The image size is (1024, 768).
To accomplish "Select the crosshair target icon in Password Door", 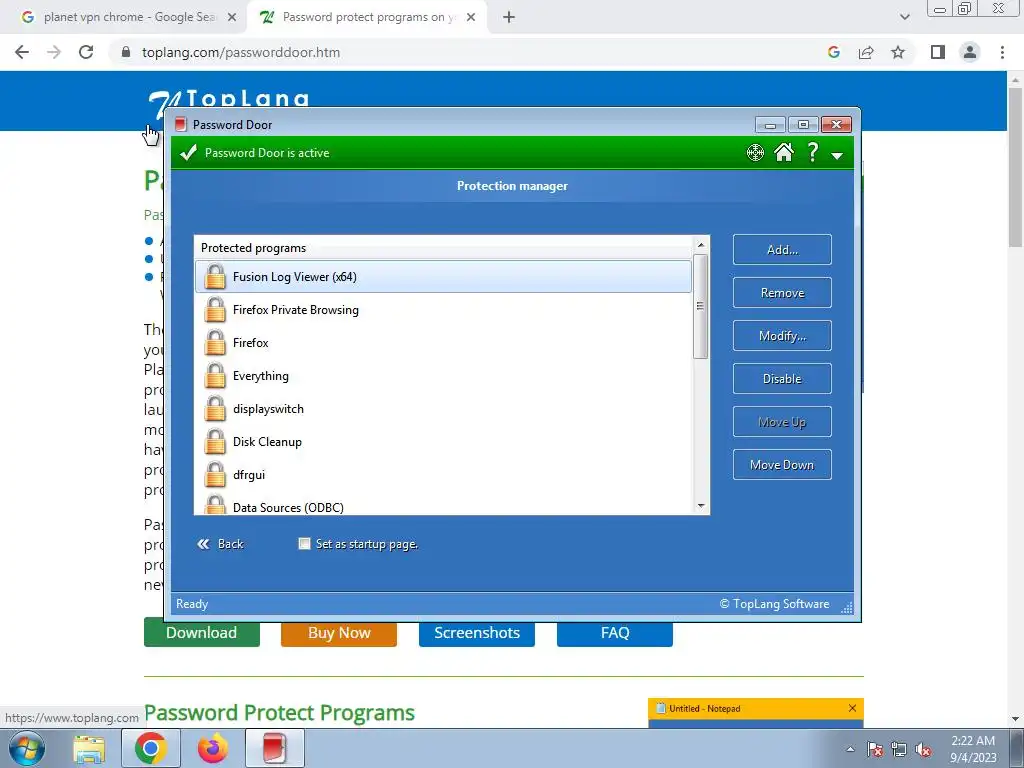I will (755, 153).
